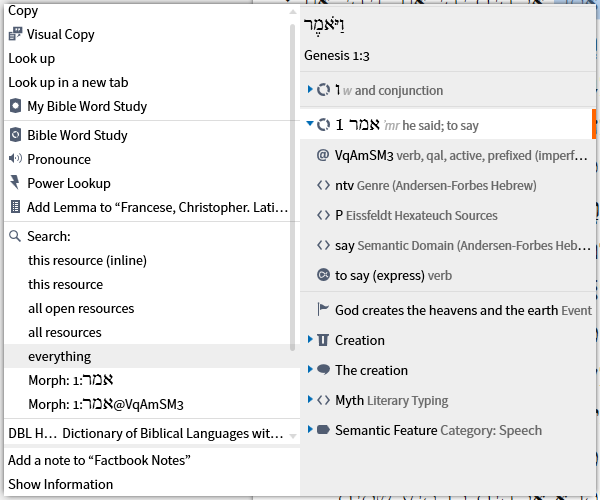Click the My Bible Word Study icon
This screenshot has height=500, width=600.
[15, 106]
